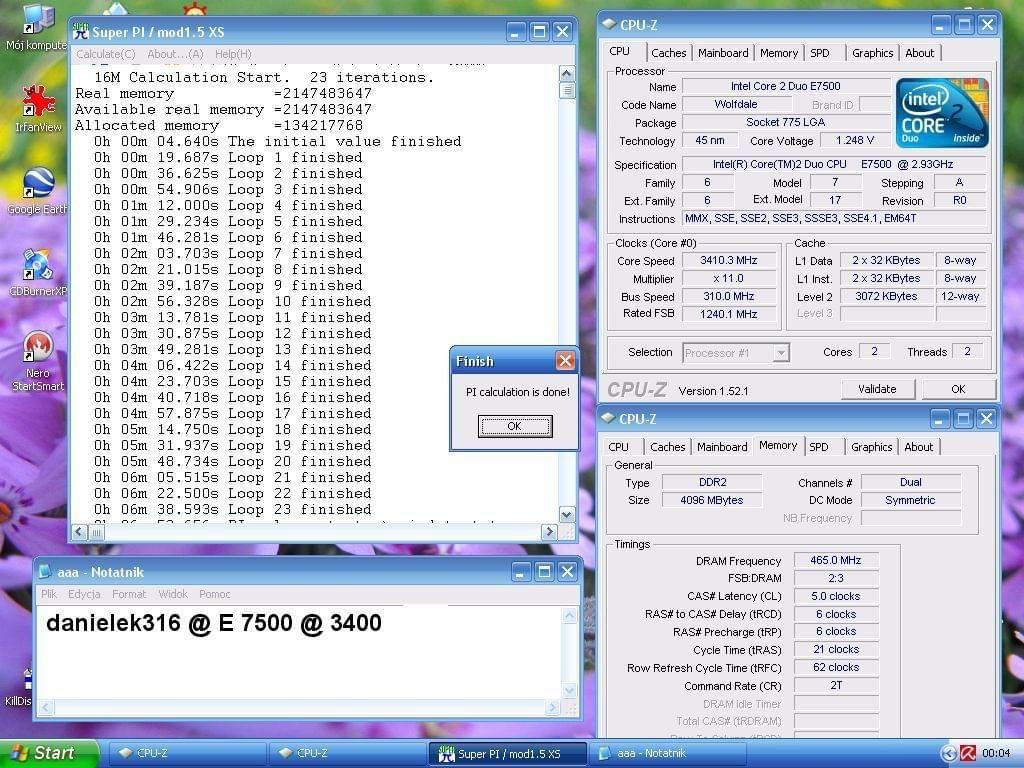The width and height of the screenshot is (1024, 768).
Task: Launch the CDBurnerXP desktop shortcut
Action: click(x=37, y=273)
